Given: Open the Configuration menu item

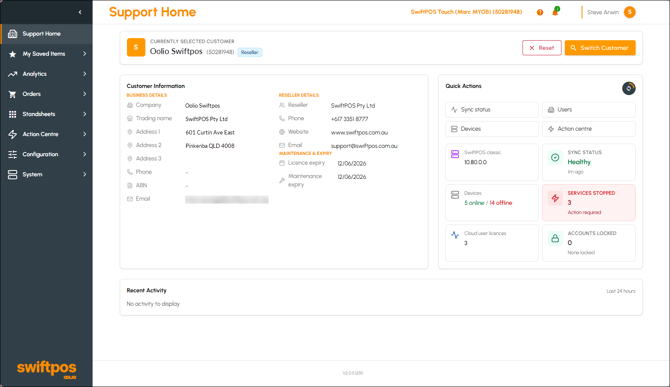Looking at the screenshot, I should click(46, 154).
